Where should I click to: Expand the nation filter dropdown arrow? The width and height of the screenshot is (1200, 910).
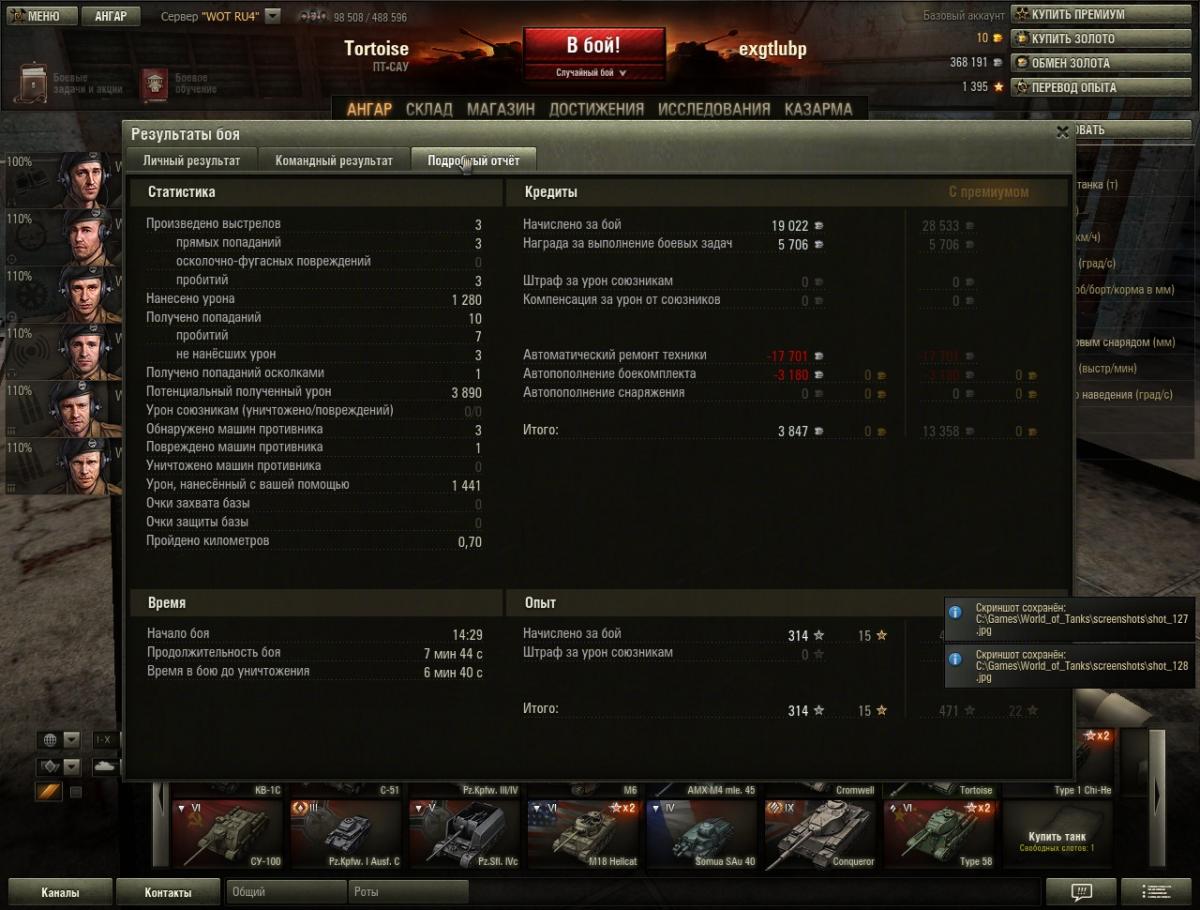pos(71,740)
